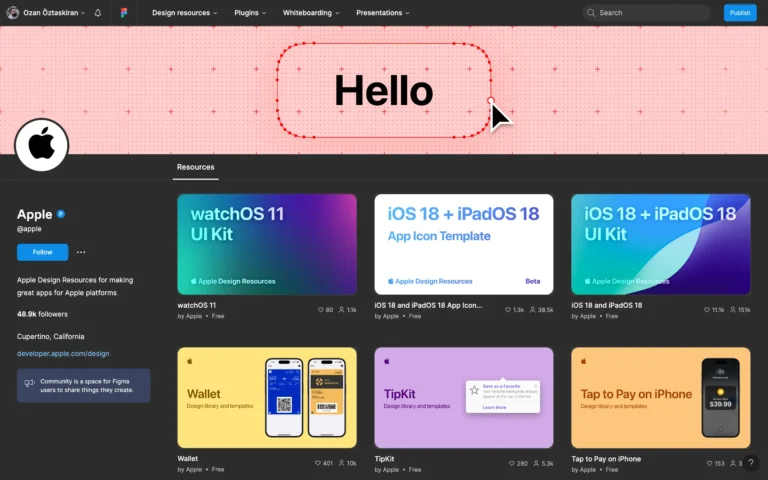The height and width of the screenshot is (480, 768).
Task: Open the notifications bell
Action: [x=98, y=13]
